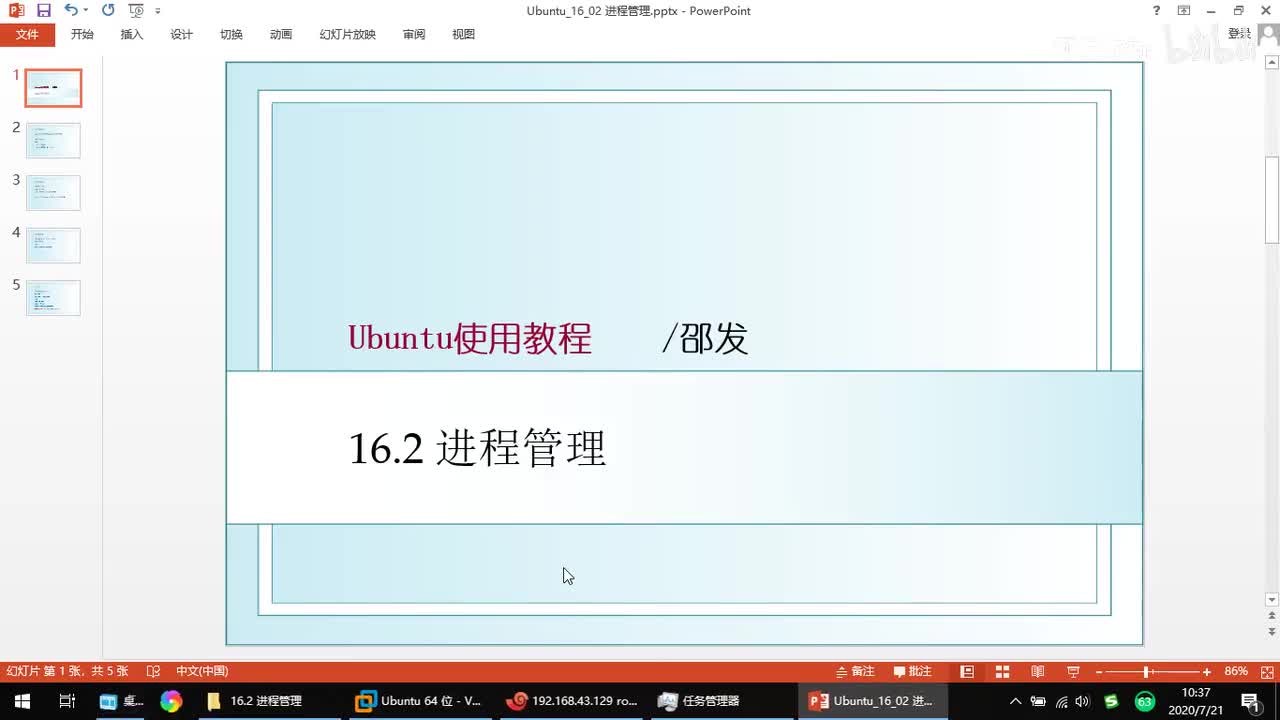Fit slide to current window icon
This screenshot has height=720, width=1280.
(1266, 671)
